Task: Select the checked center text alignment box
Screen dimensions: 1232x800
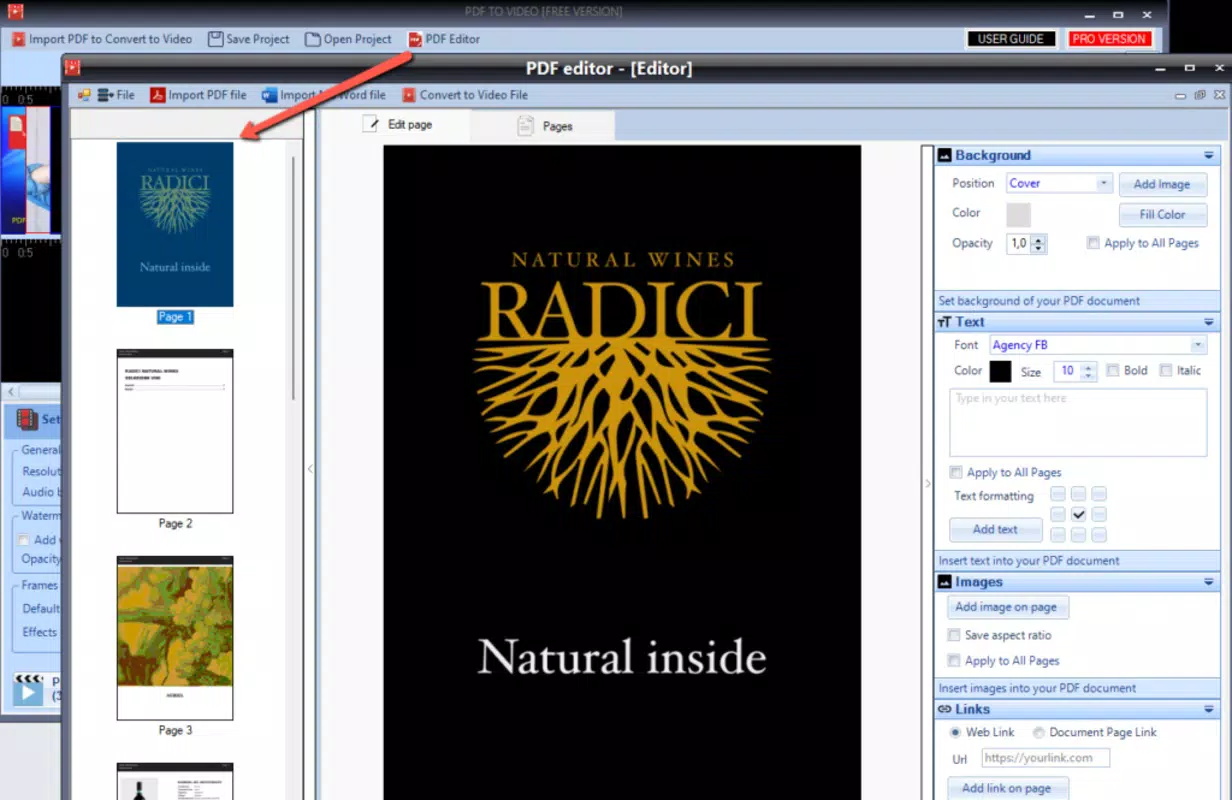Action: tap(1078, 514)
